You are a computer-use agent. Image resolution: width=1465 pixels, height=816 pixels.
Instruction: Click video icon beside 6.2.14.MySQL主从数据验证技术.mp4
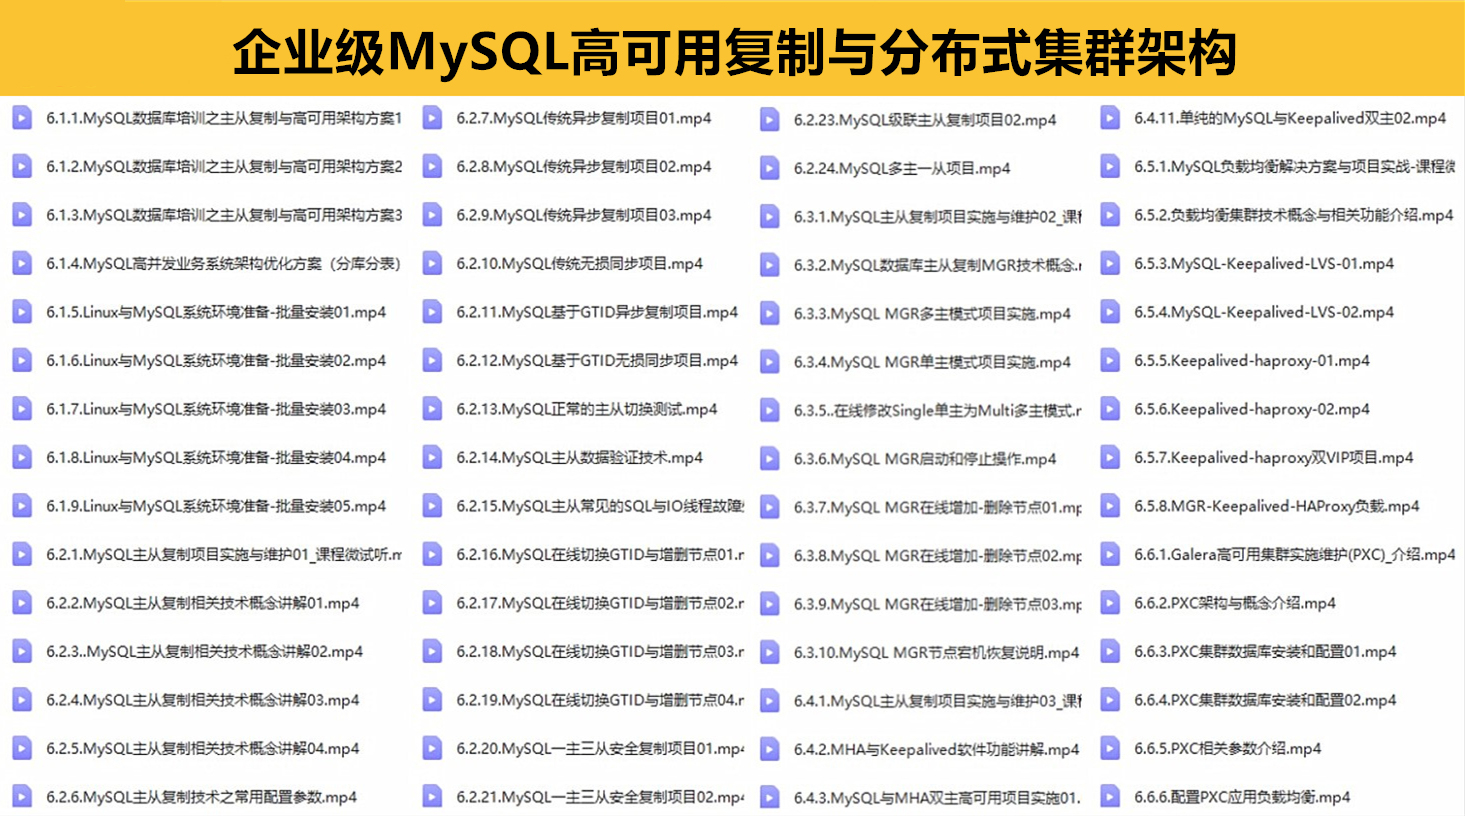pos(432,458)
